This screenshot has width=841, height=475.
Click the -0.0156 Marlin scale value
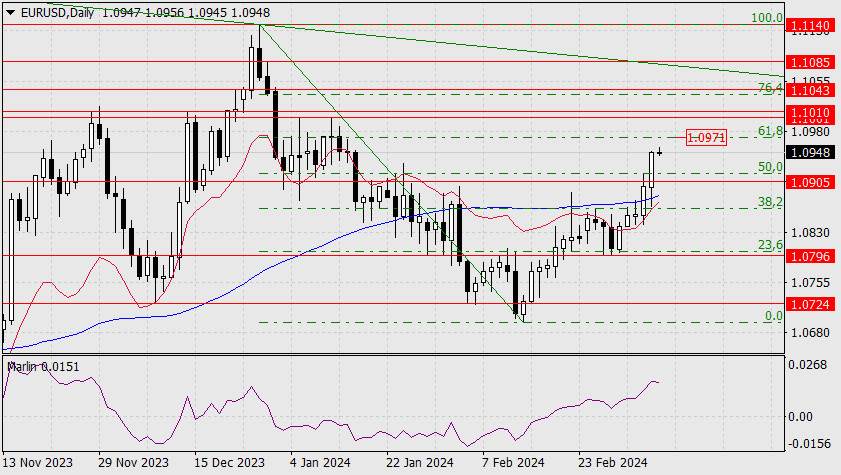pos(808,444)
